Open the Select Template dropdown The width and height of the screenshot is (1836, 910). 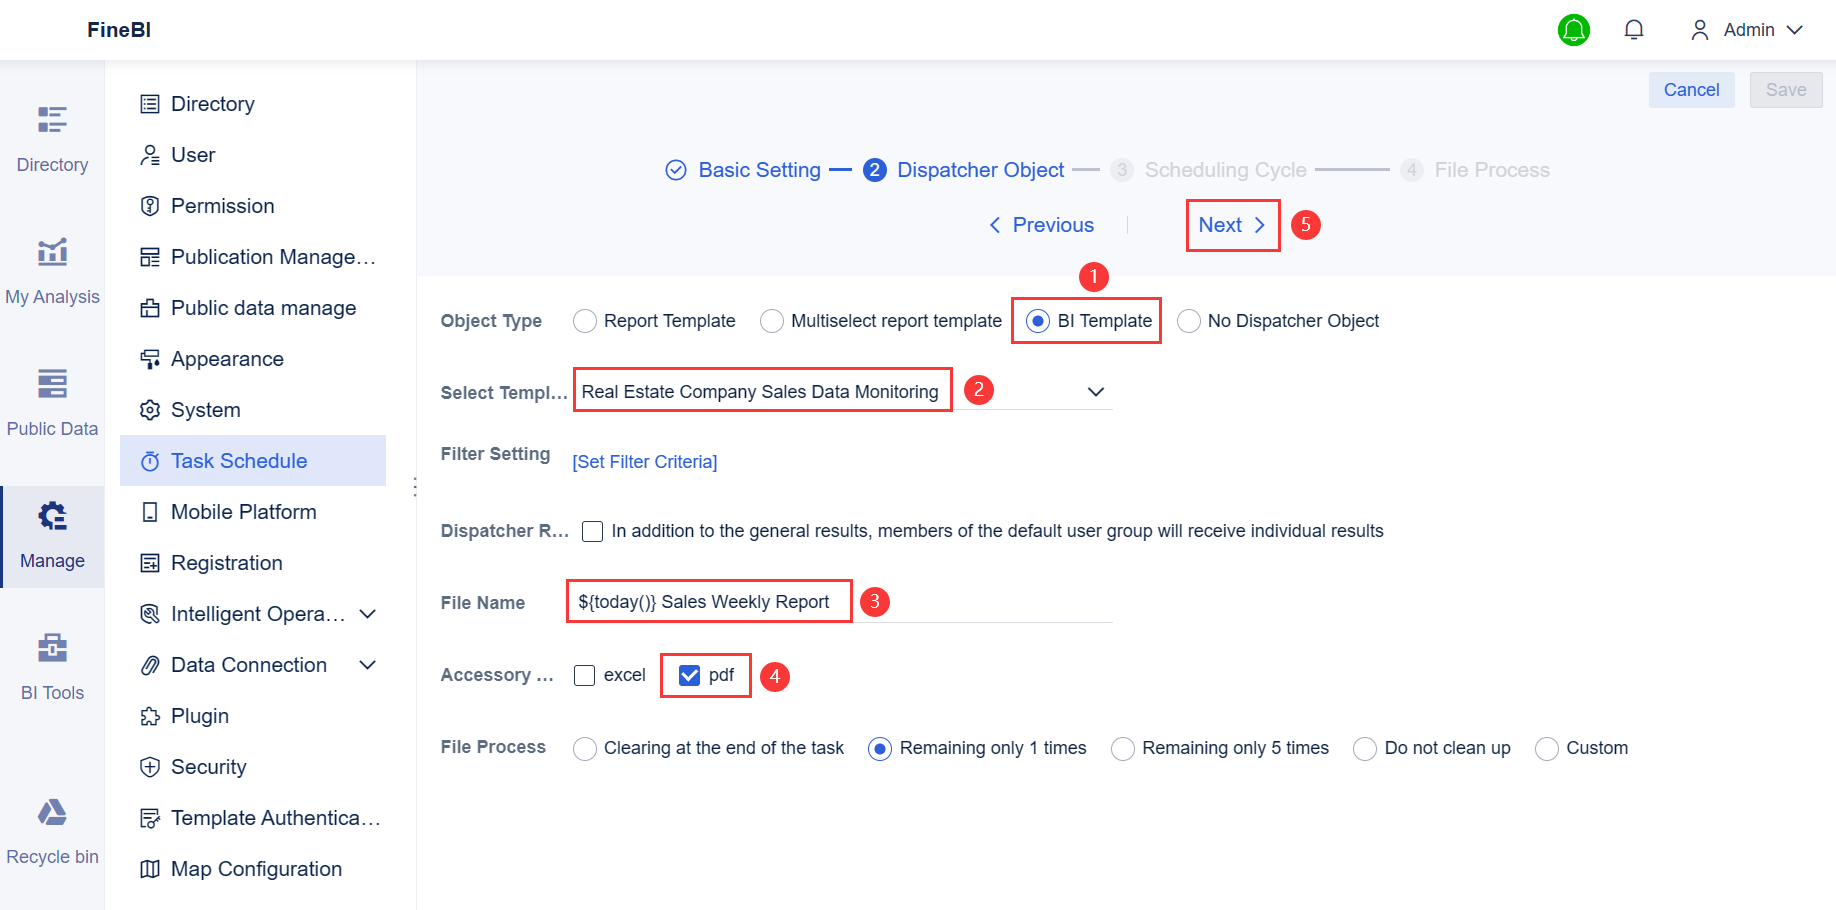tap(1096, 391)
